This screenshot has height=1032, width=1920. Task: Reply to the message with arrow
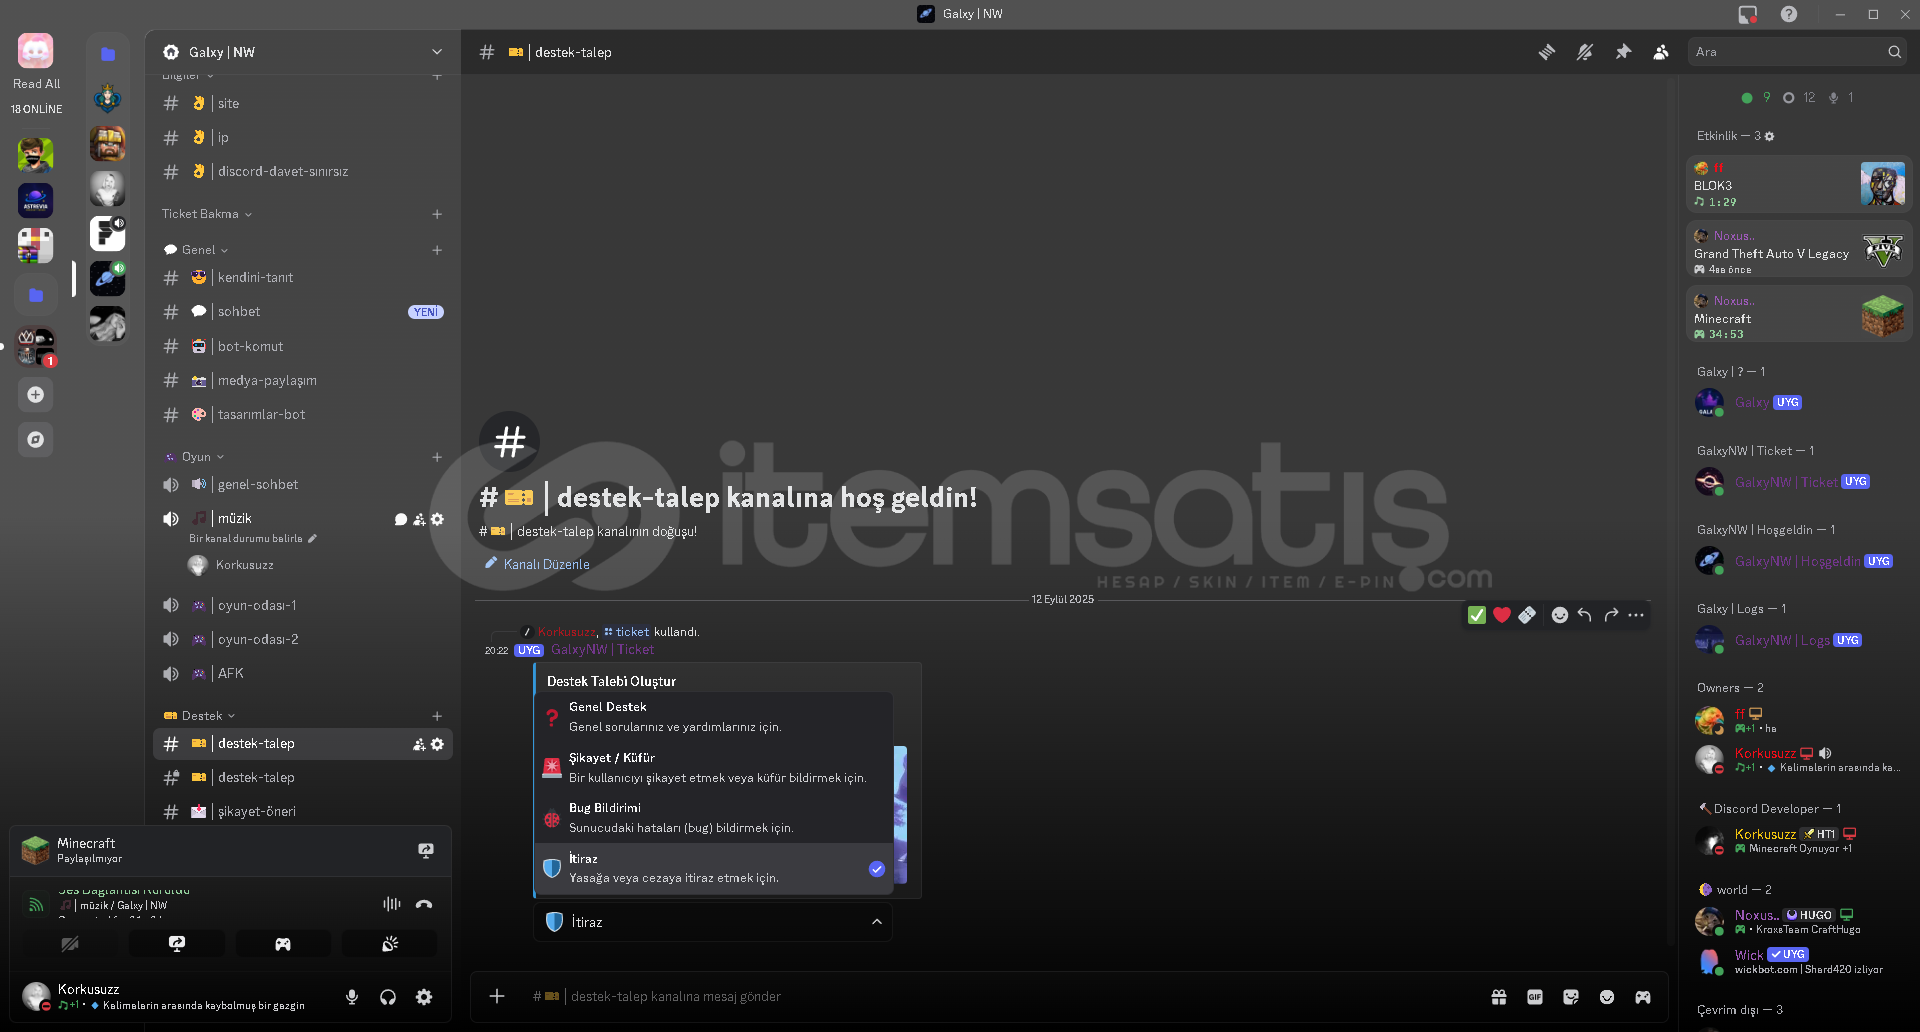(1585, 615)
